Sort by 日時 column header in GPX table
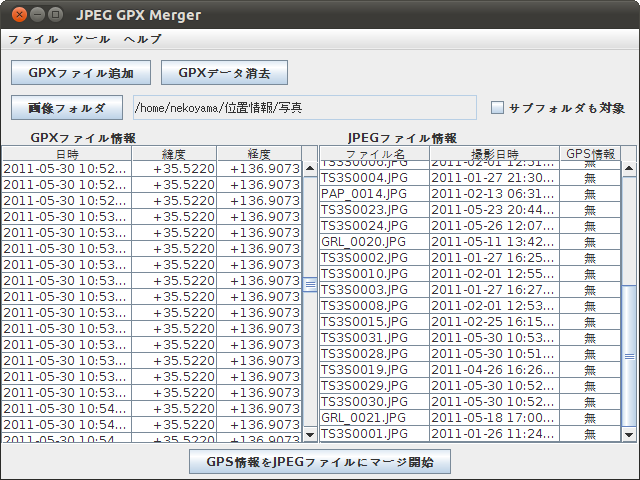 point(67,154)
